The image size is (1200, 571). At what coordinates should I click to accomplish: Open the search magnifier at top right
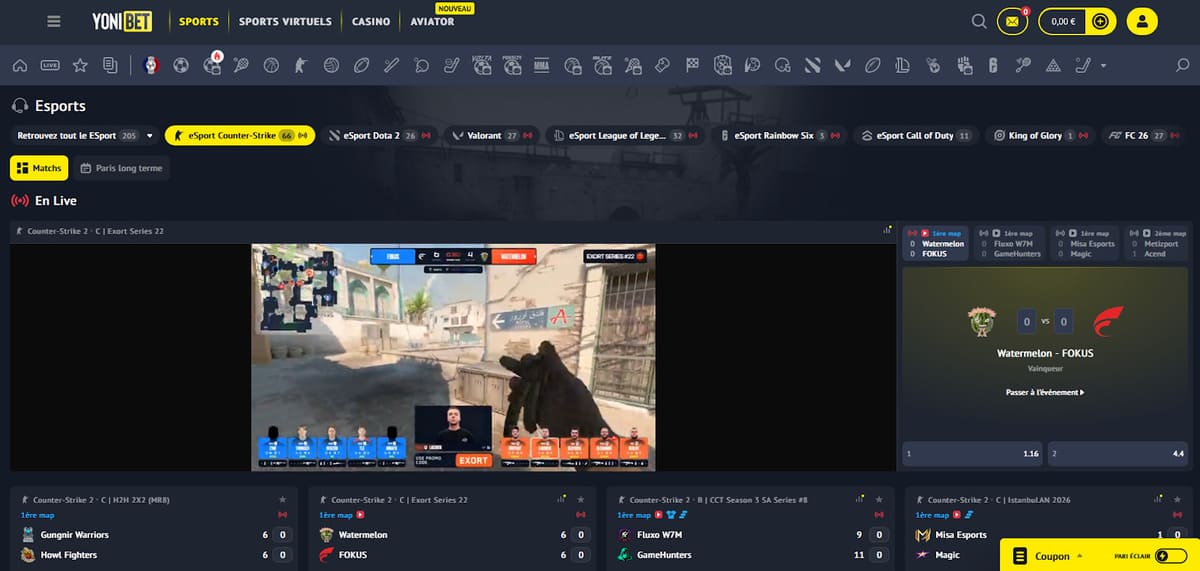[979, 21]
